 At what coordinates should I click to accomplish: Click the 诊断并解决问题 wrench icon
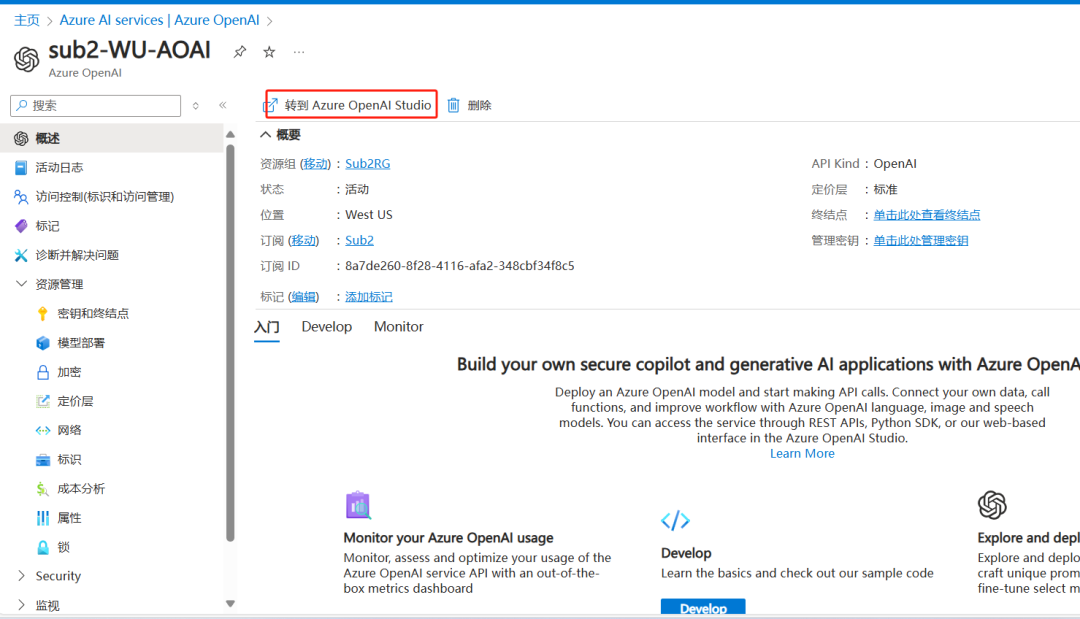click(x=21, y=255)
